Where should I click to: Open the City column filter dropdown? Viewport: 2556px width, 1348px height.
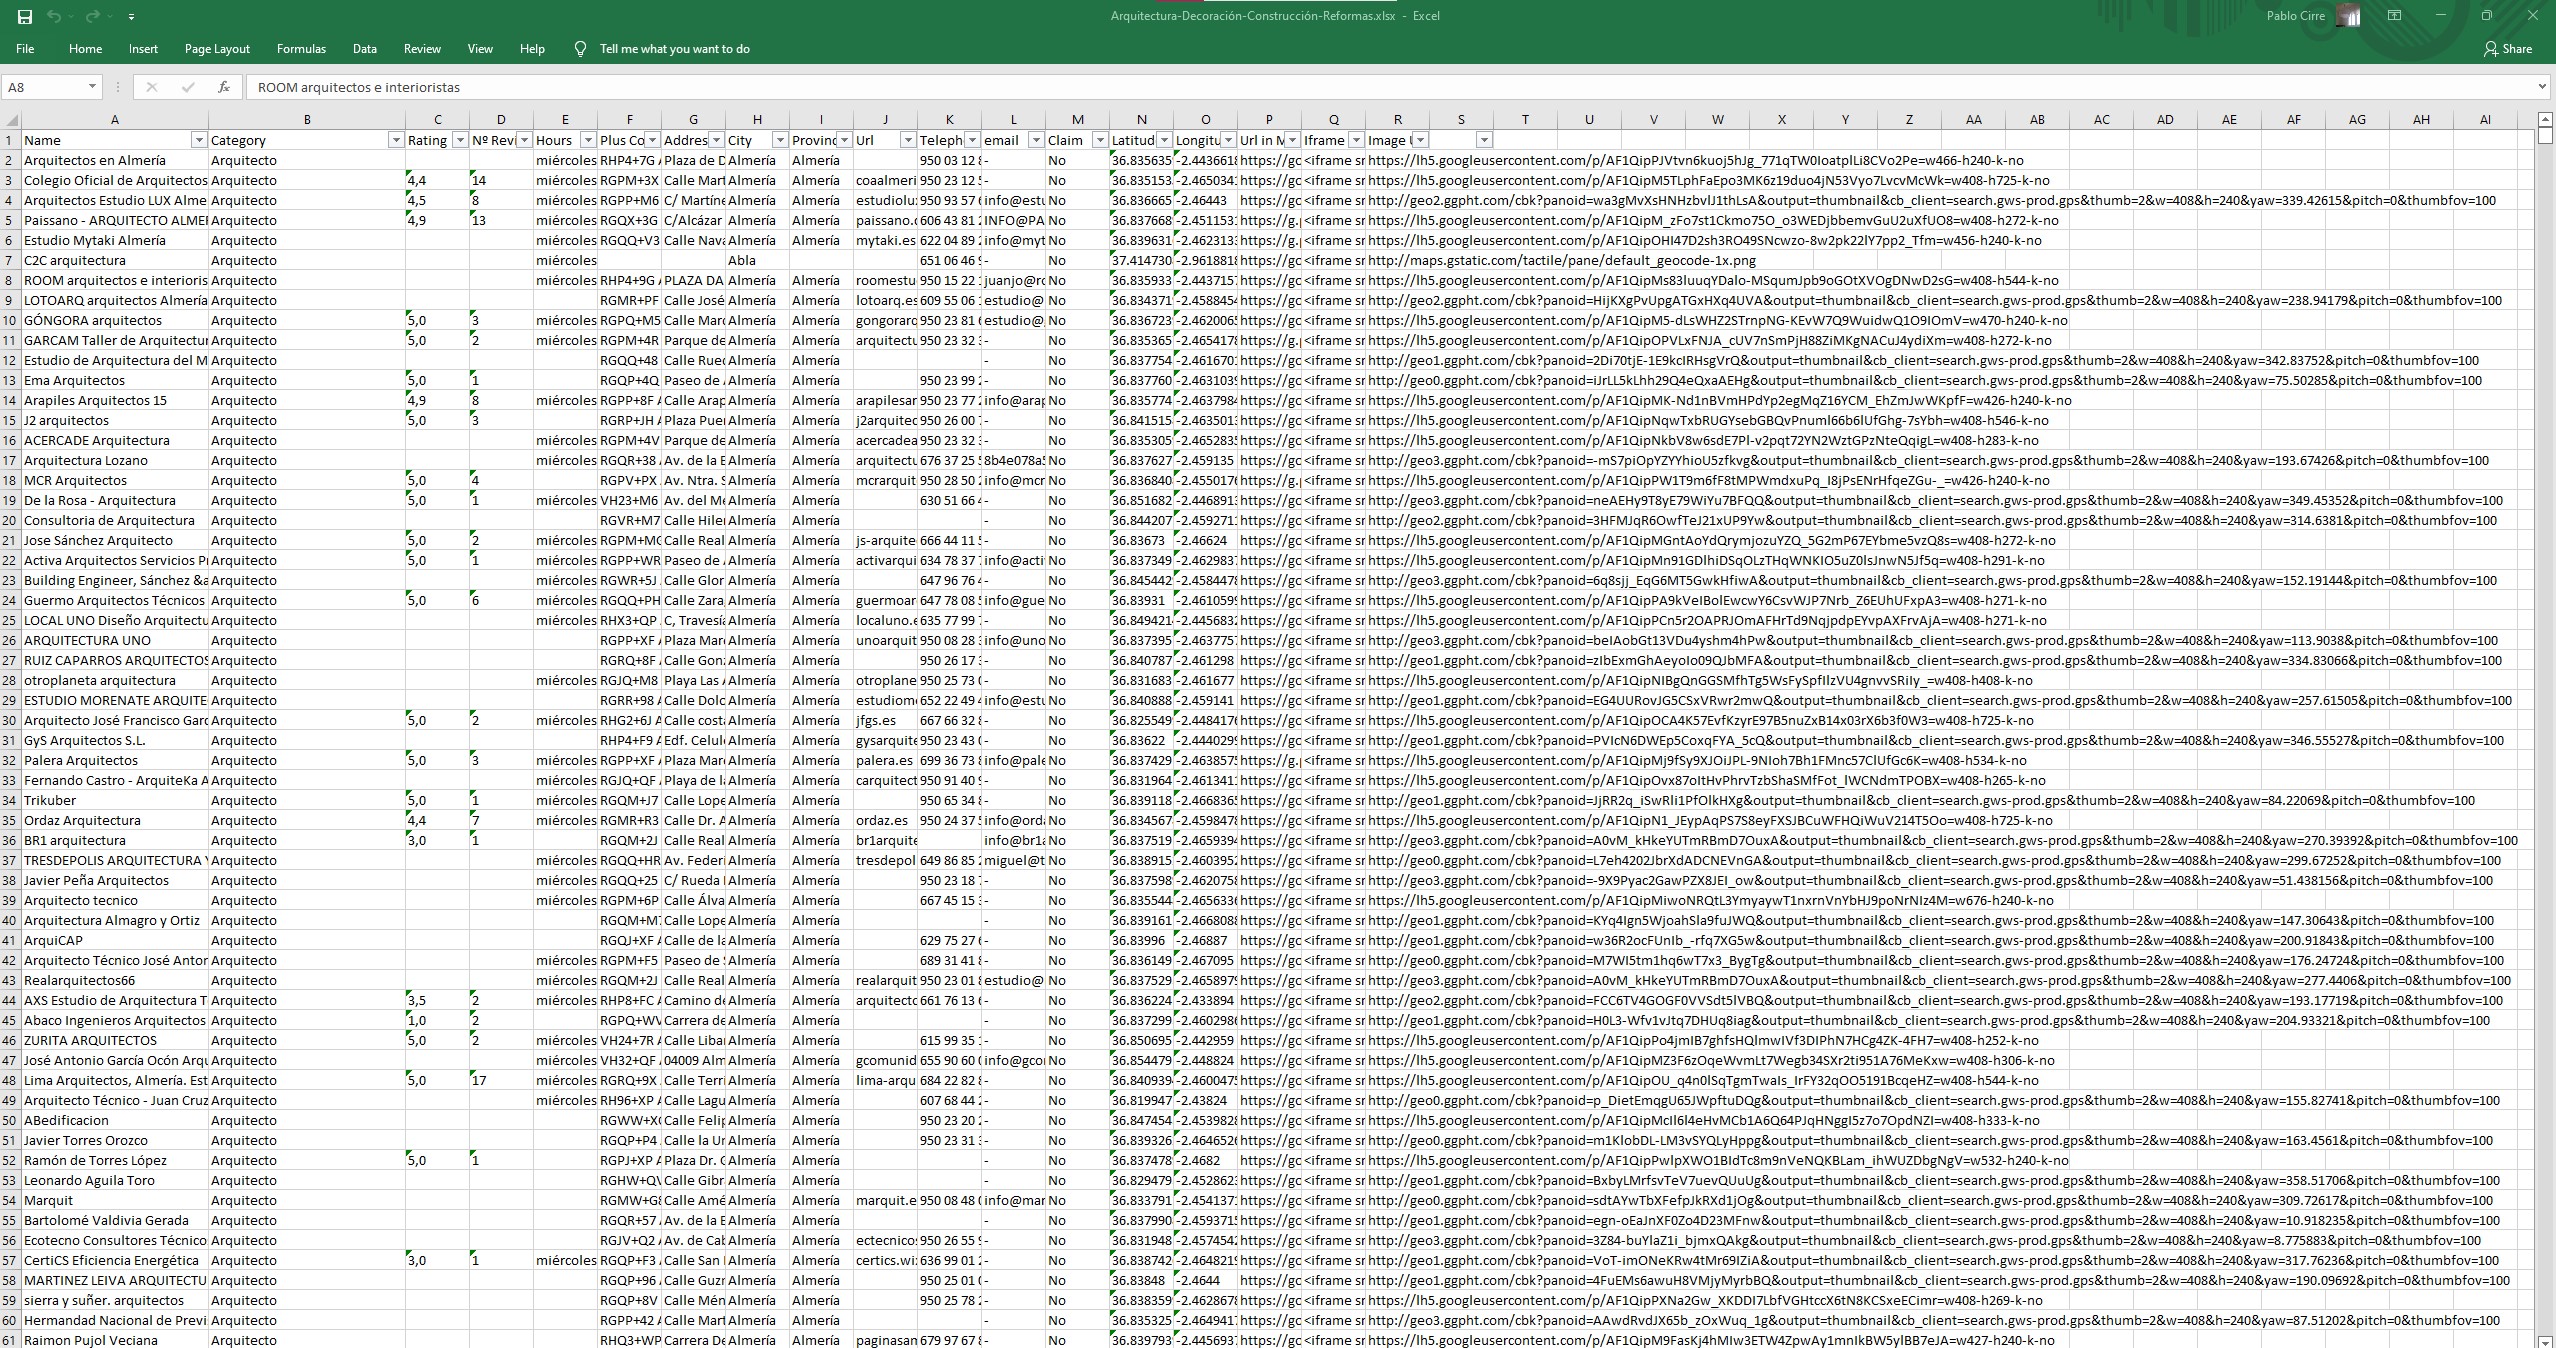pos(780,140)
